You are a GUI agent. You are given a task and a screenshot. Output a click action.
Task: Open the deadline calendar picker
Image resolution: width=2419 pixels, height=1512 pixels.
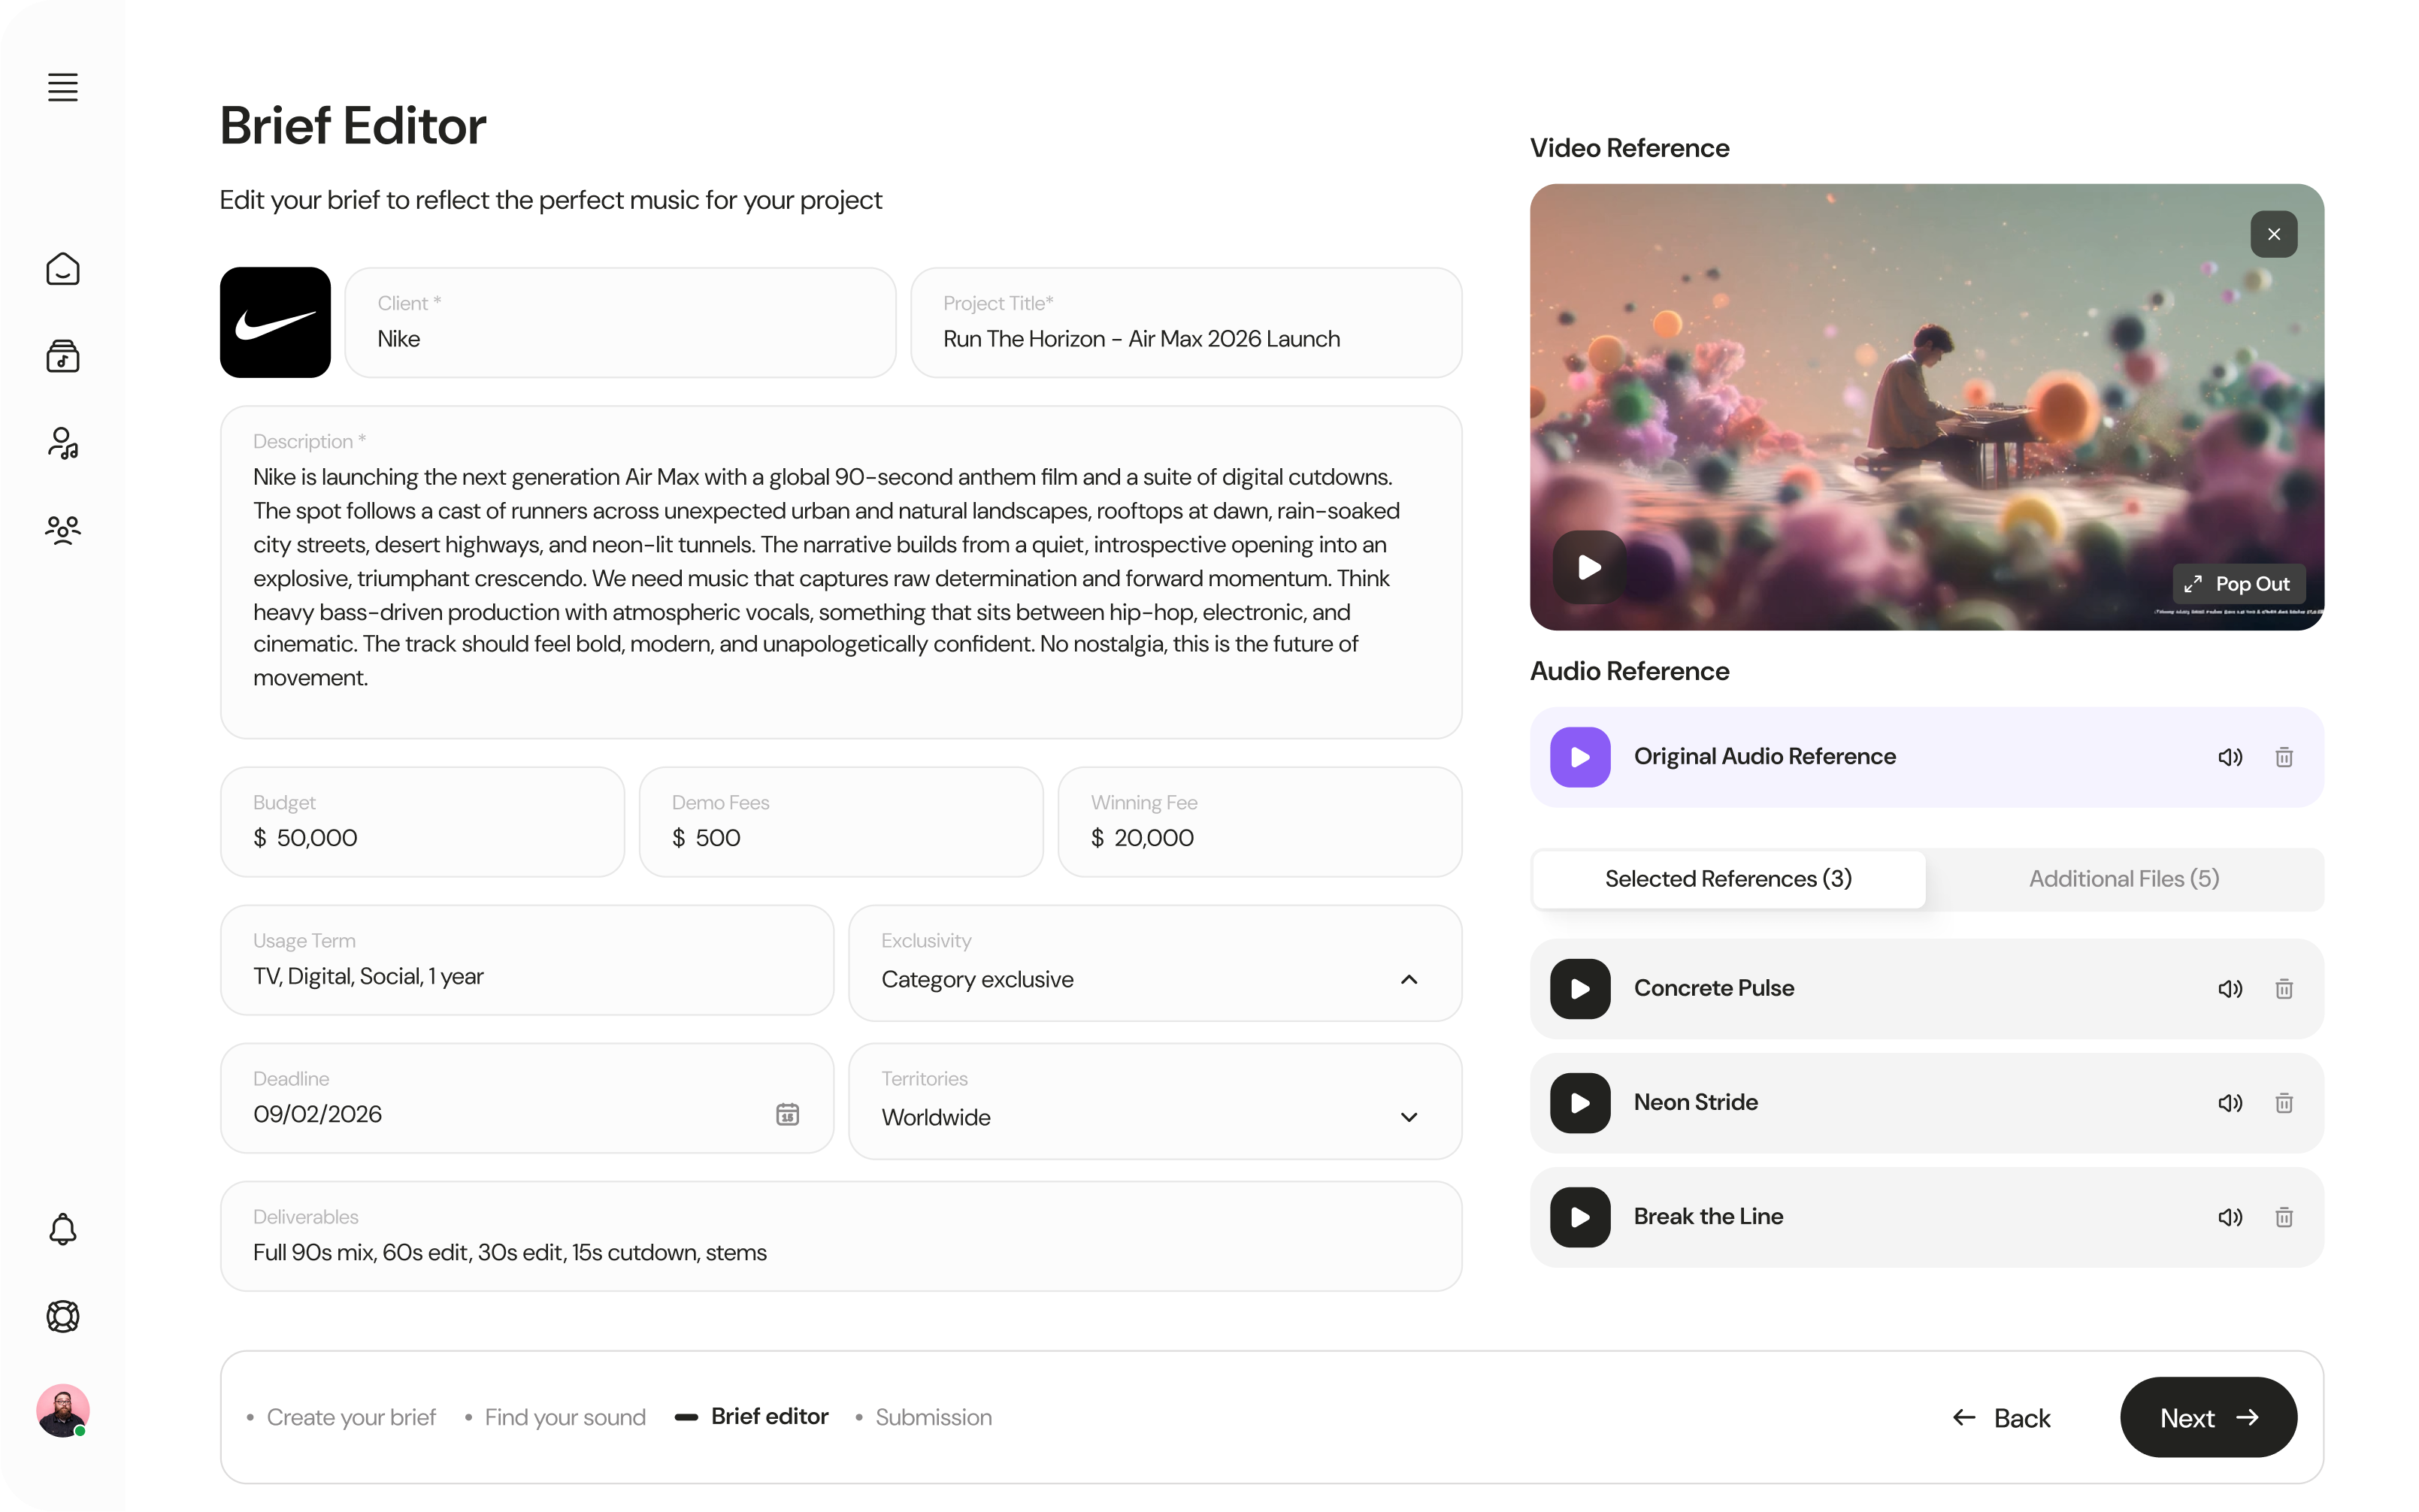tap(788, 1114)
